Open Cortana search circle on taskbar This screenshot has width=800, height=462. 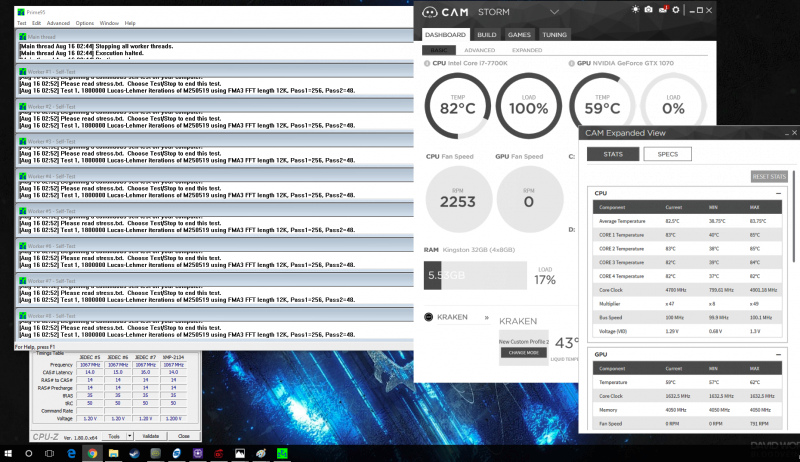pos(29,453)
